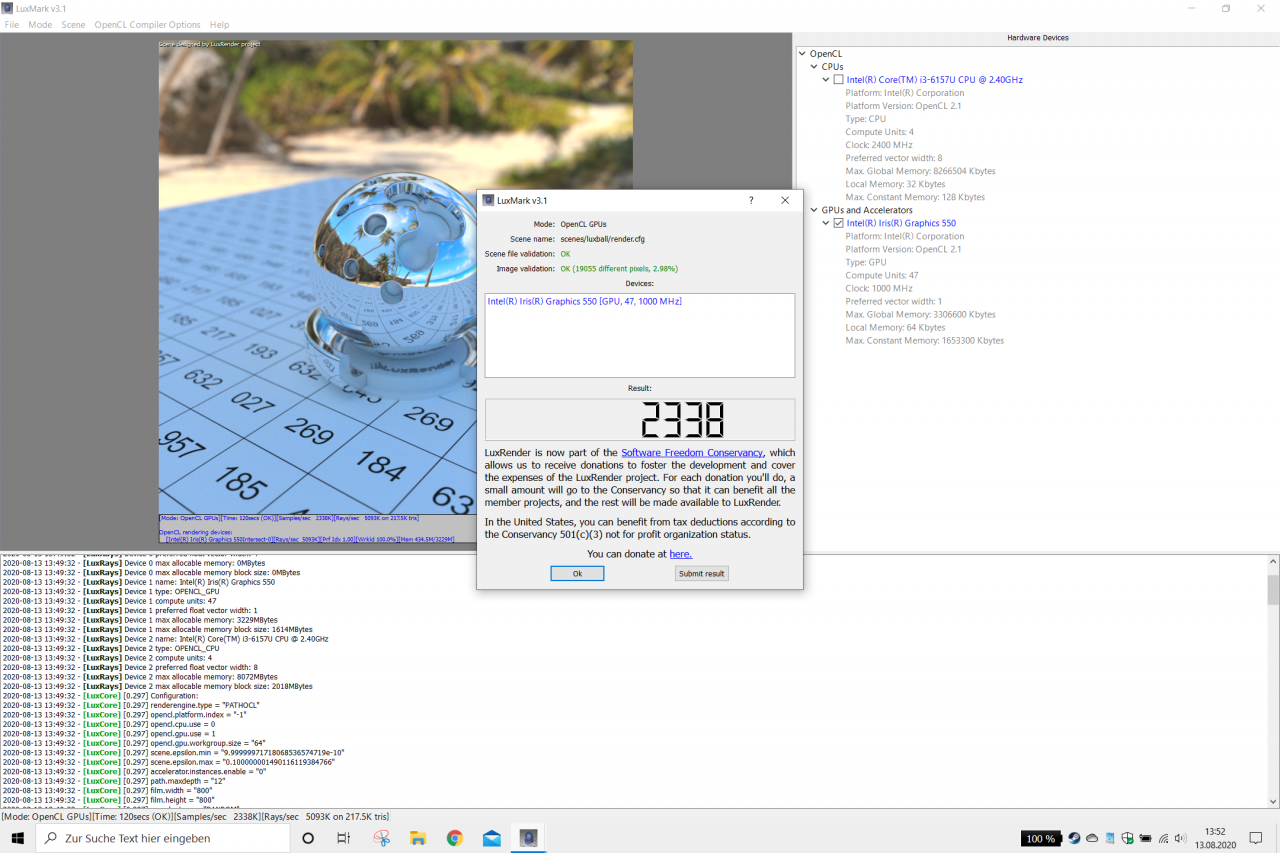The width and height of the screenshot is (1280, 853).
Task: Open the File menu
Action: click(x=12, y=24)
